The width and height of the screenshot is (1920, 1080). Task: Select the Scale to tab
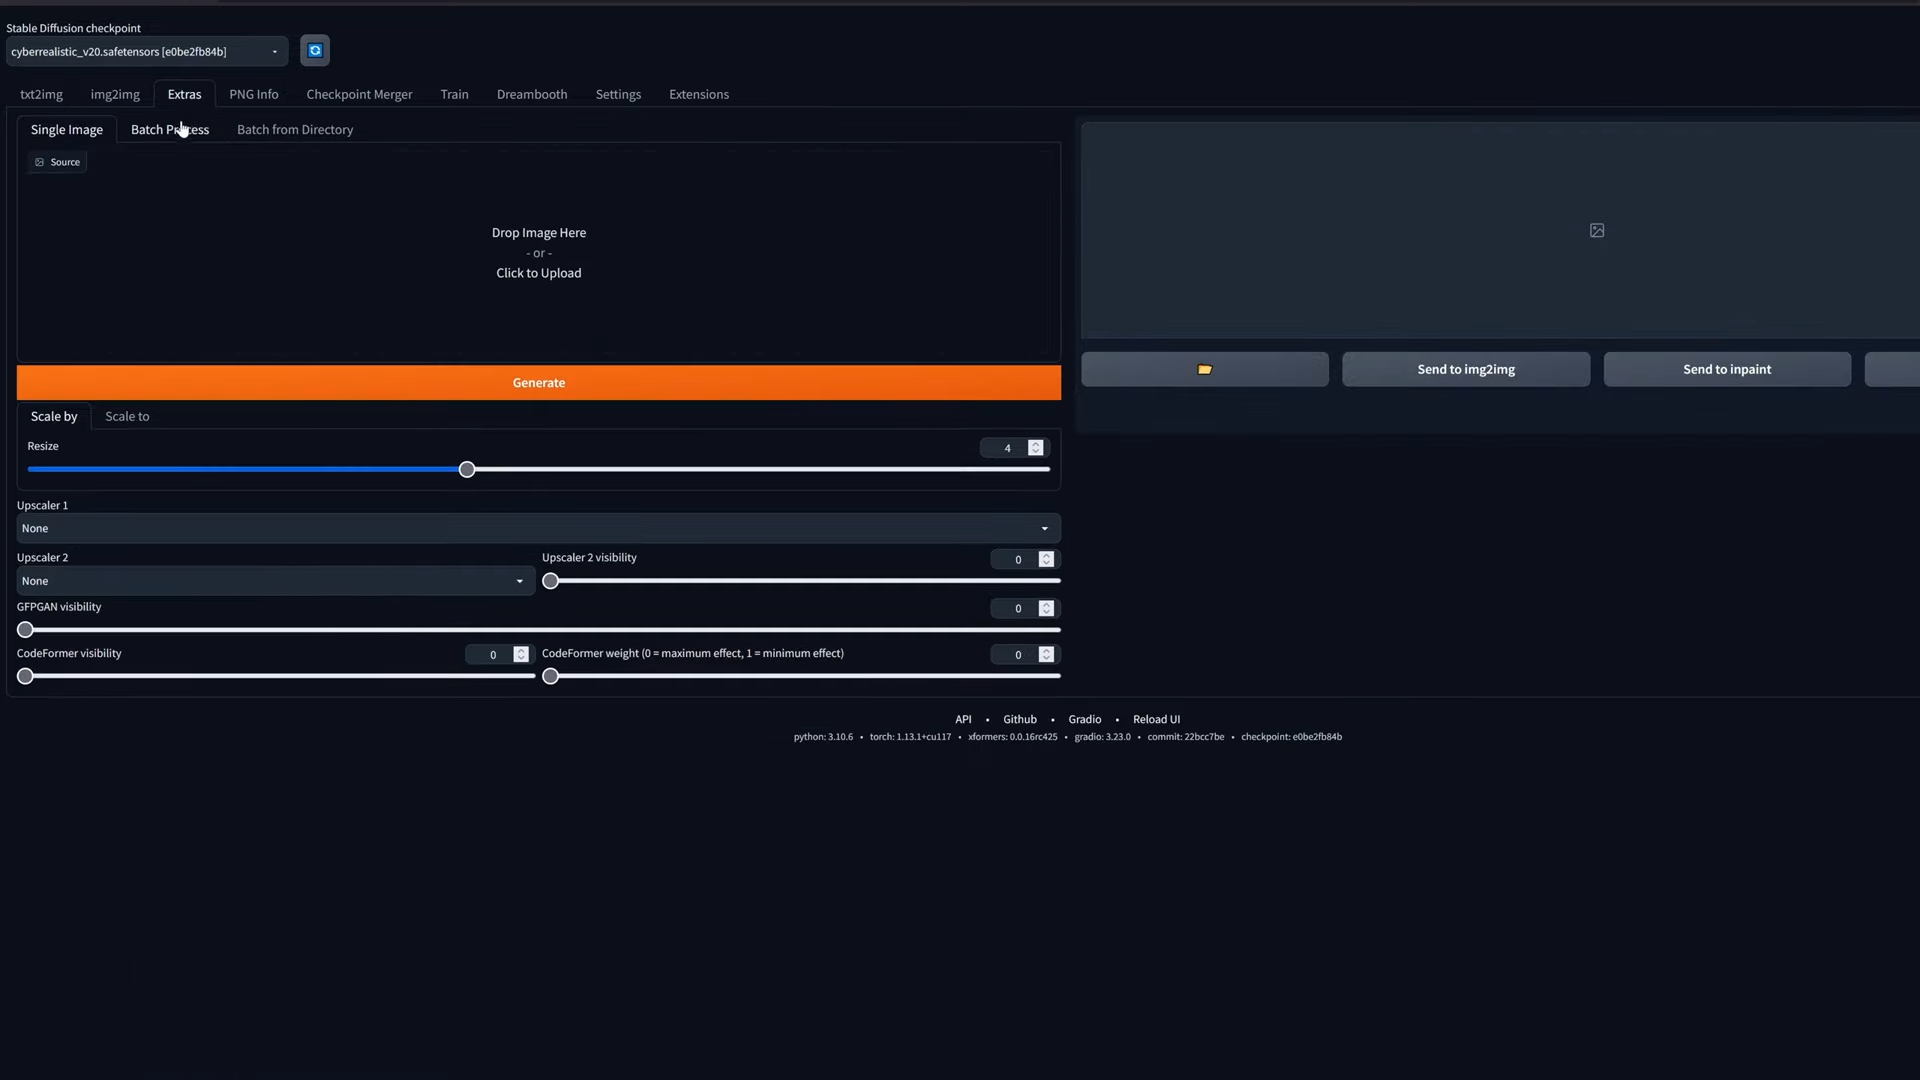coord(127,417)
